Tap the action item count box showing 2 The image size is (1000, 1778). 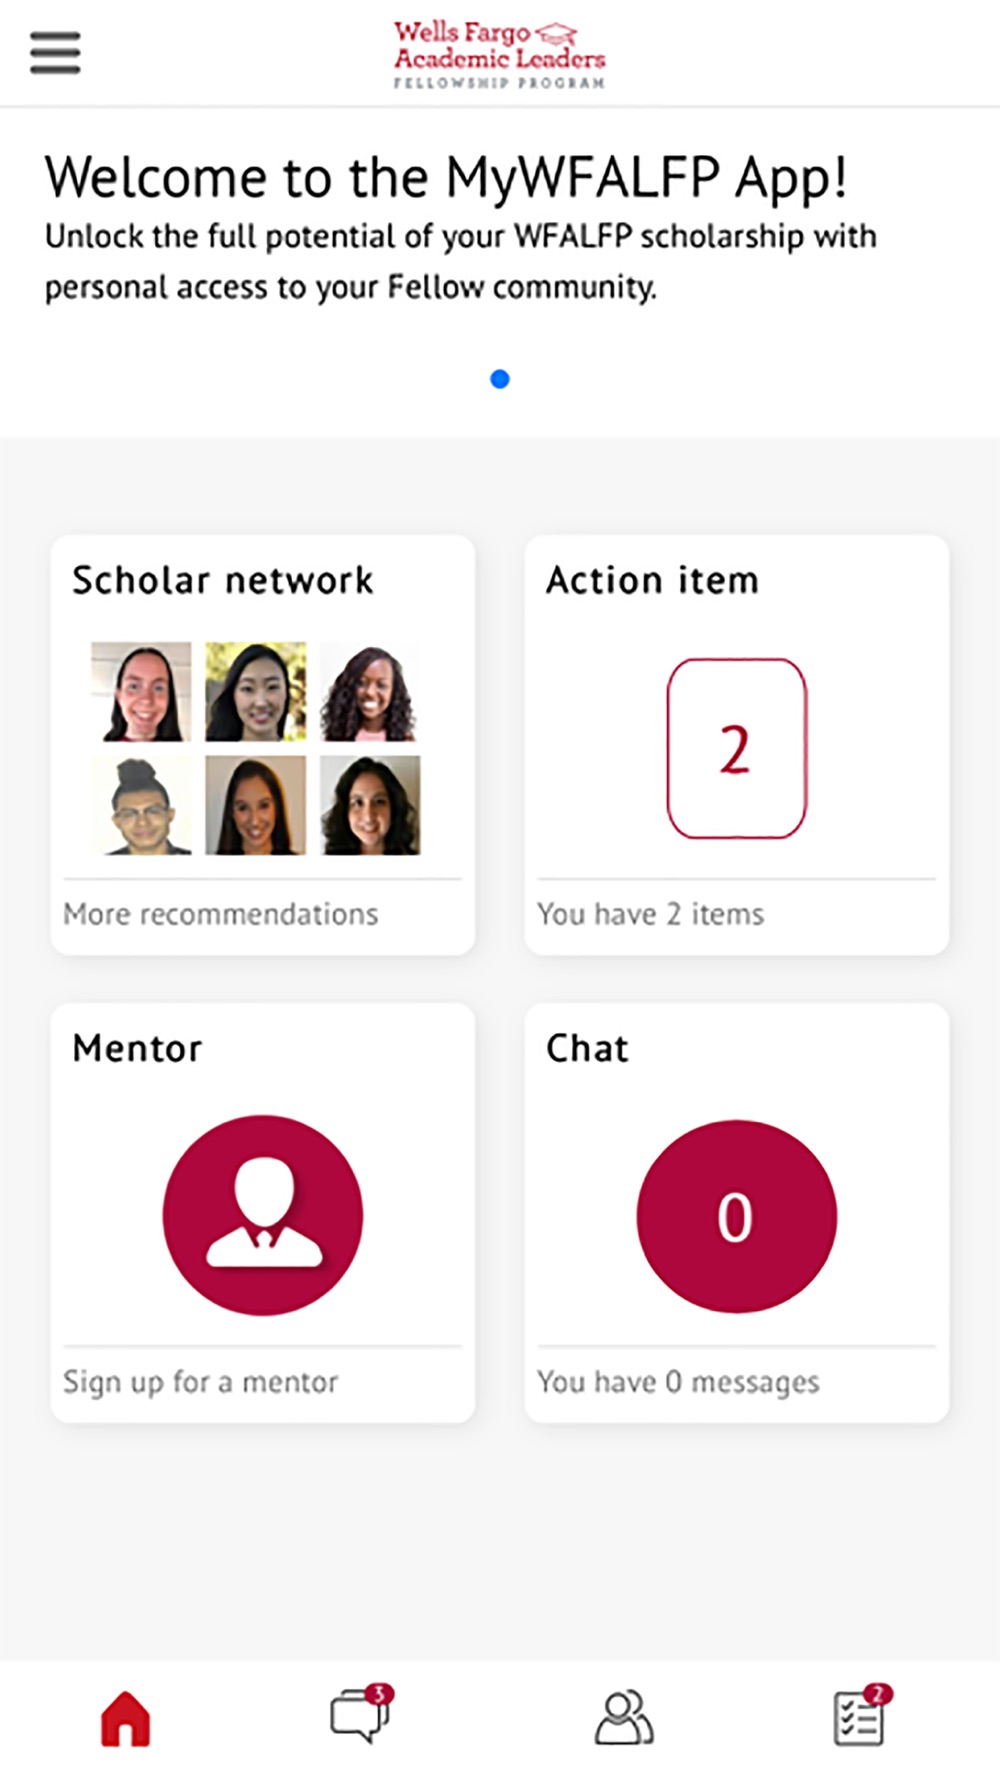click(737, 748)
